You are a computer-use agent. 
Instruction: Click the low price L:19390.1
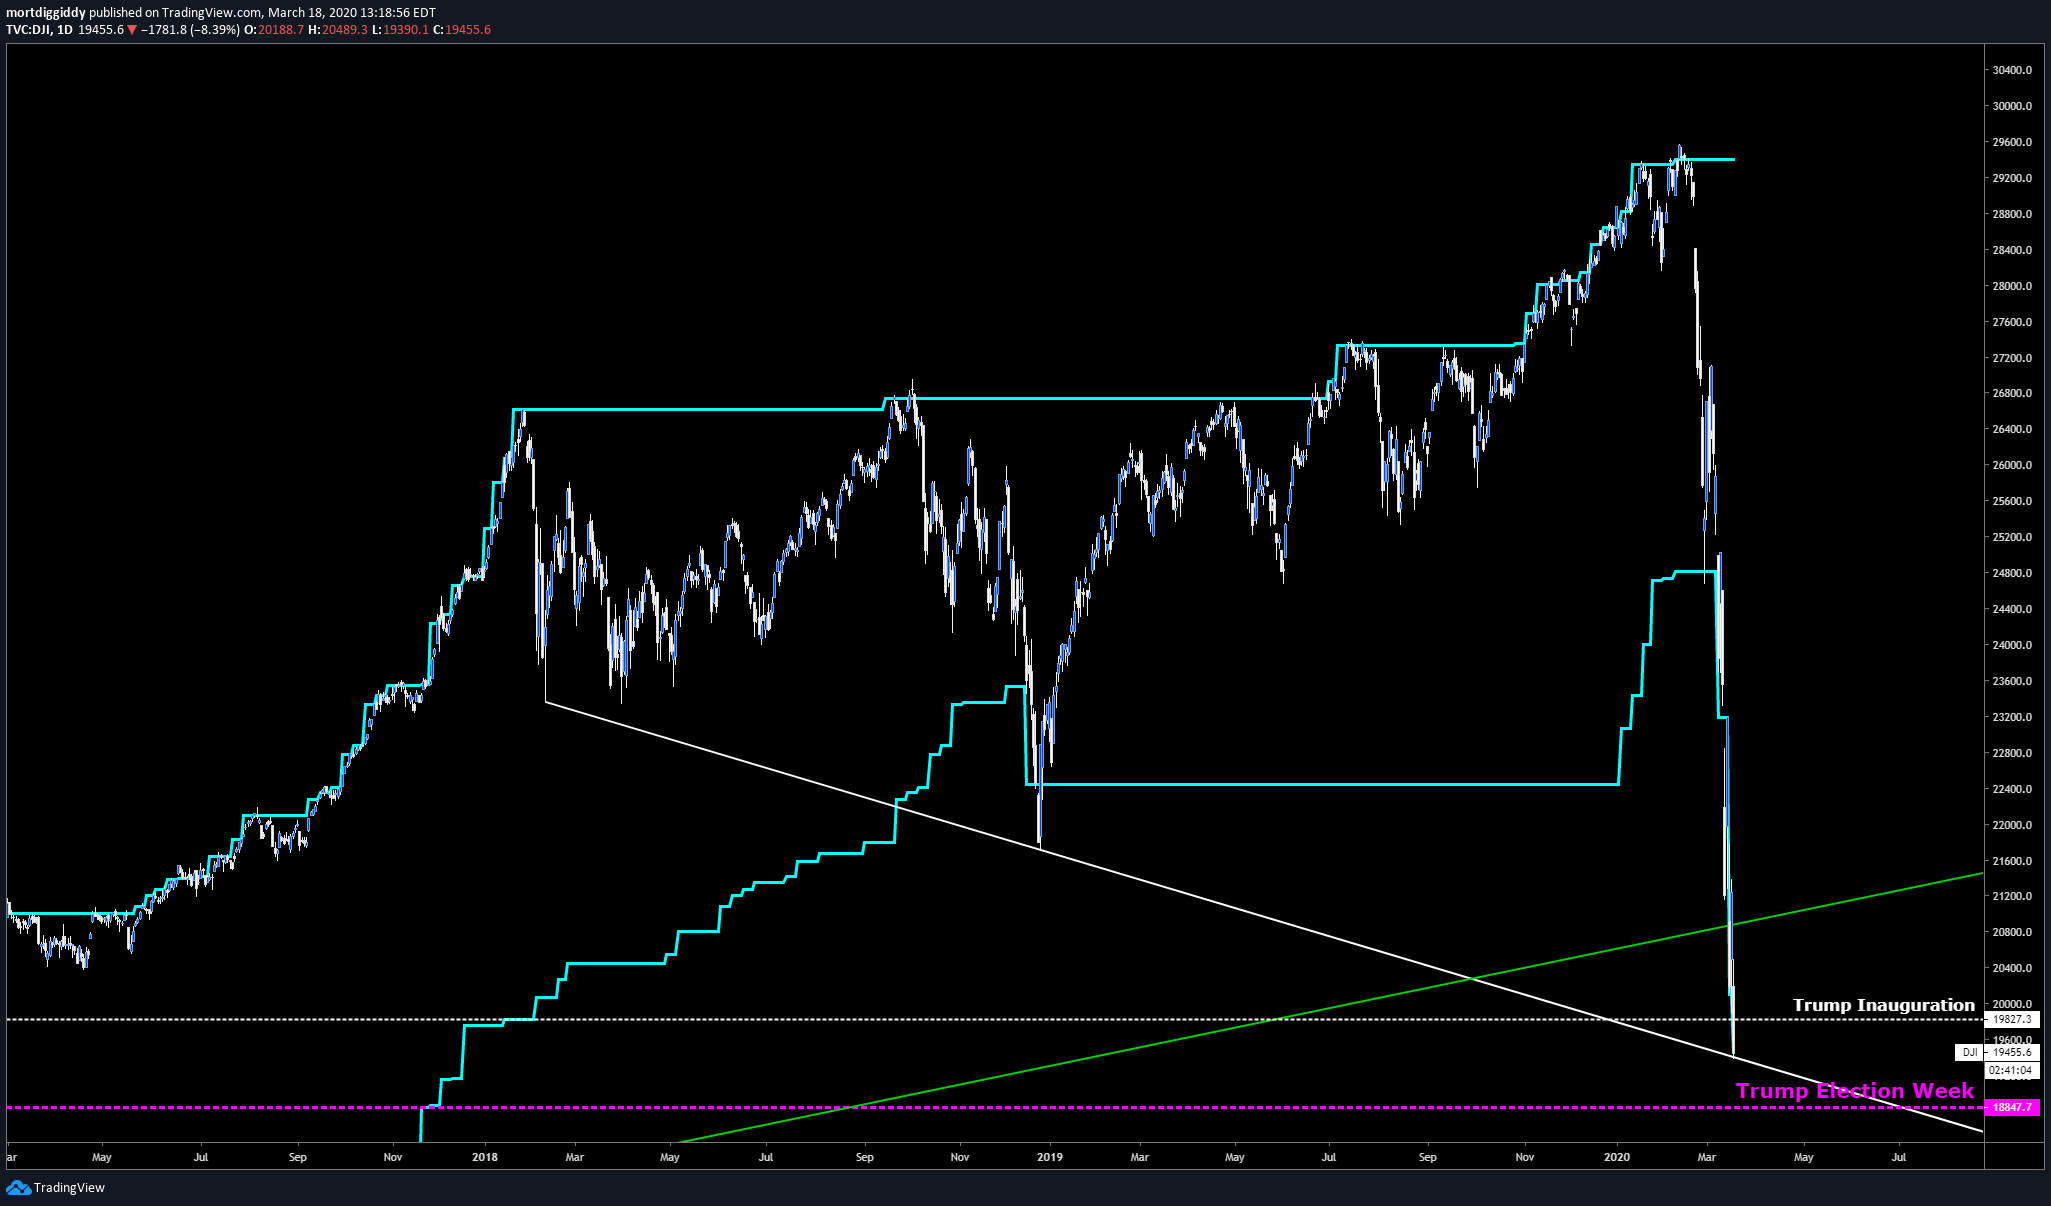click(400, 30)
